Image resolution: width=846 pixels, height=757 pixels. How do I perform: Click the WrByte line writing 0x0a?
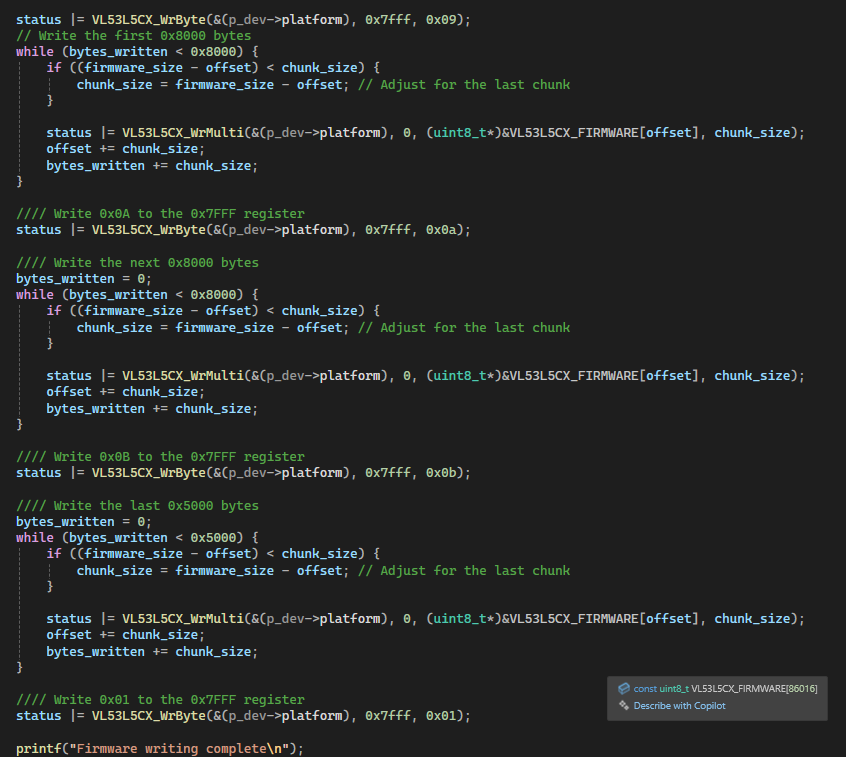pyautogui.click(x=243, y=230)
